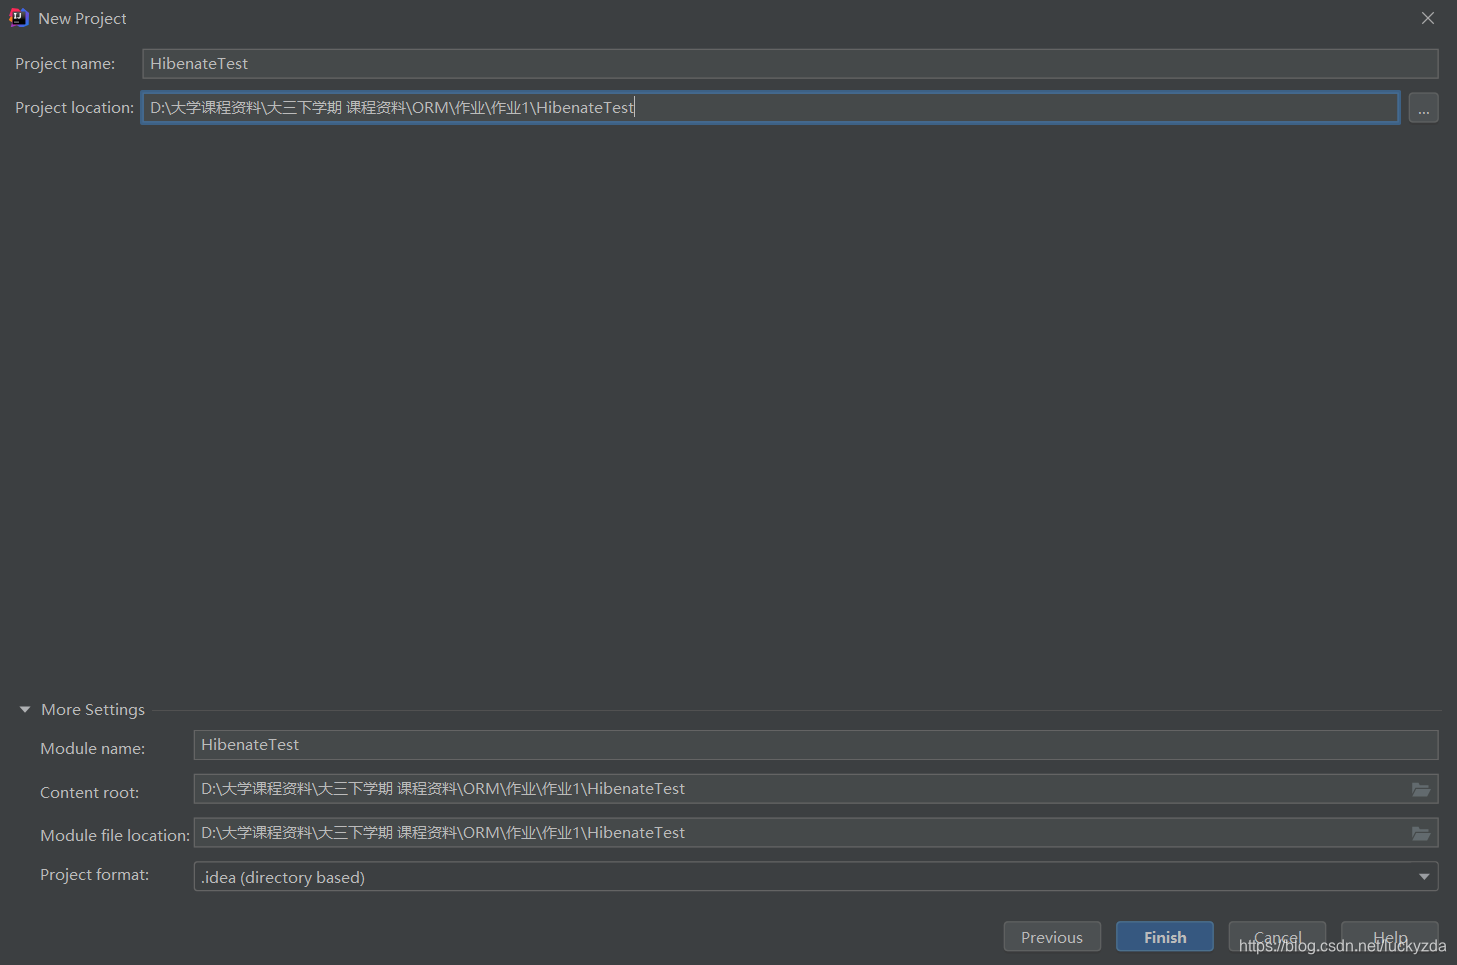
Task: Close the New Project window
Action: click(1428, 18)
